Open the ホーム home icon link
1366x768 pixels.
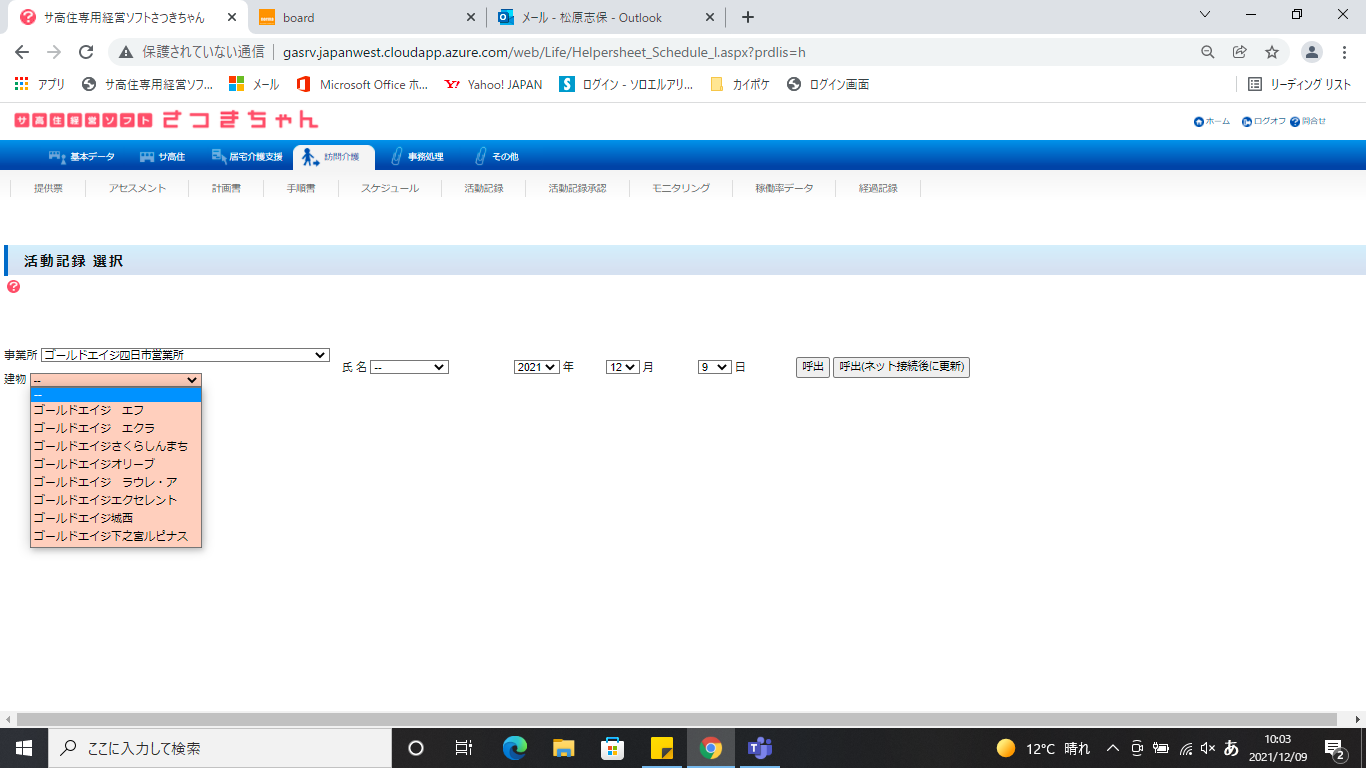(x=1199, y=122)
